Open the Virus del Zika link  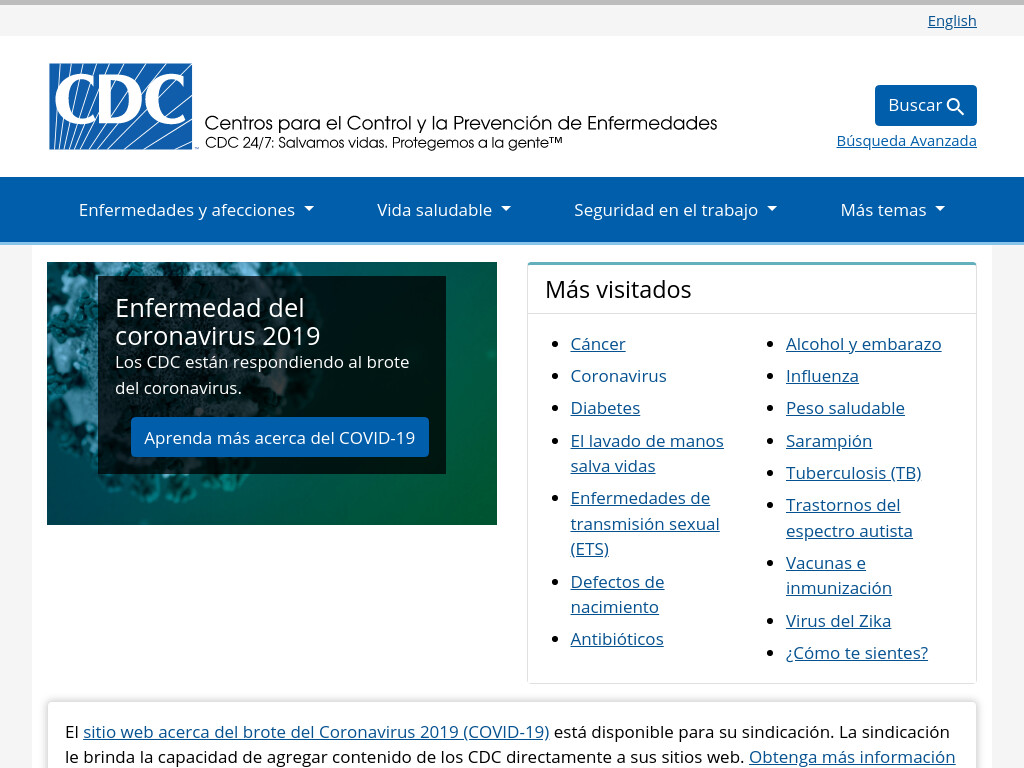point(838,621)
